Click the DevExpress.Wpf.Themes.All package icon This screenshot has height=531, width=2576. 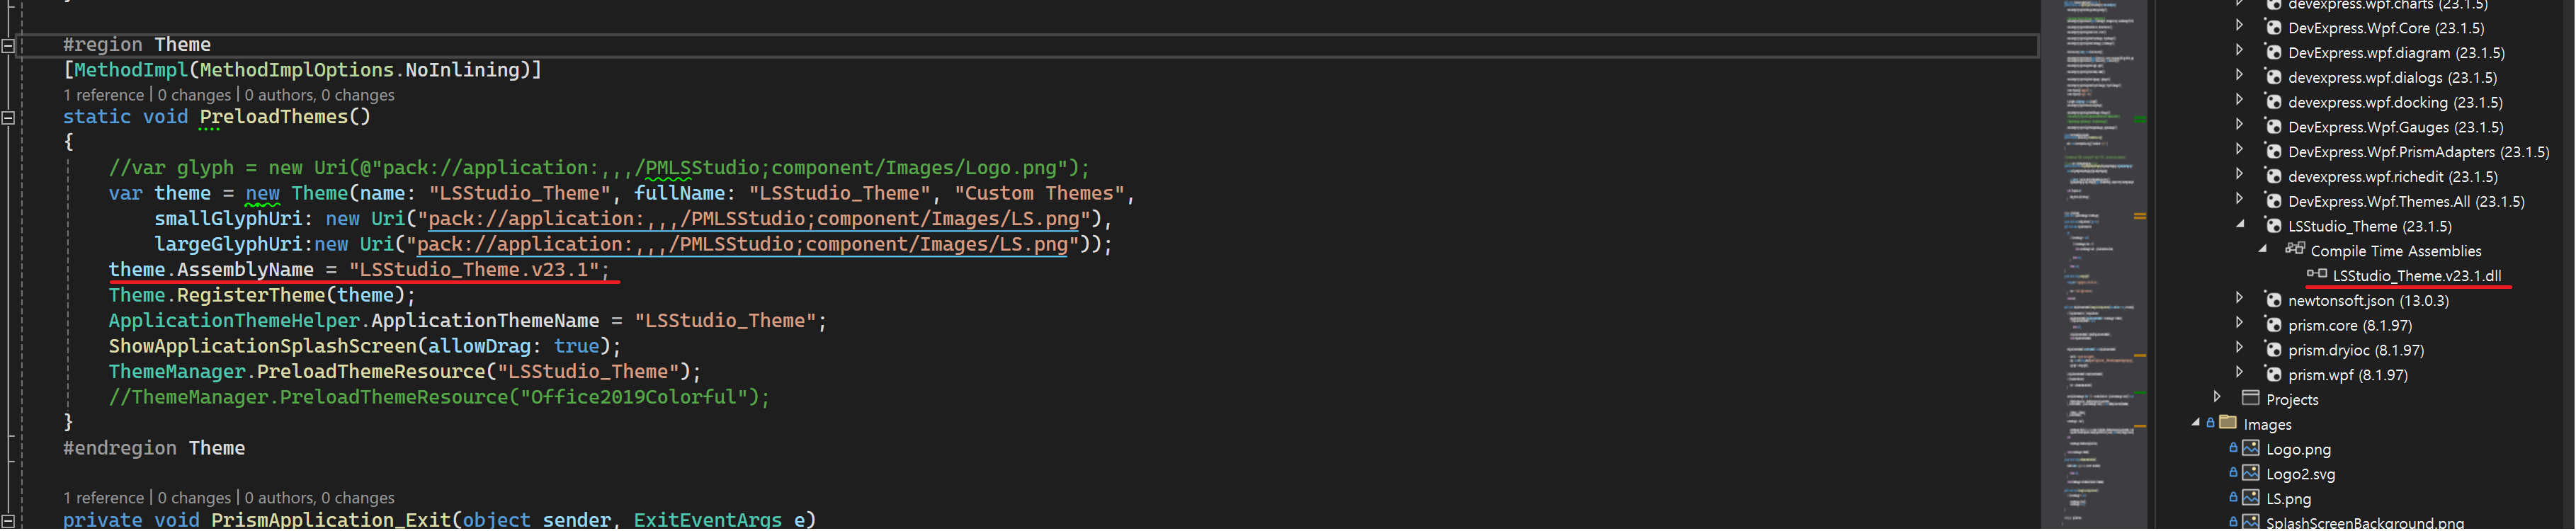click(x=2273, y=201)
